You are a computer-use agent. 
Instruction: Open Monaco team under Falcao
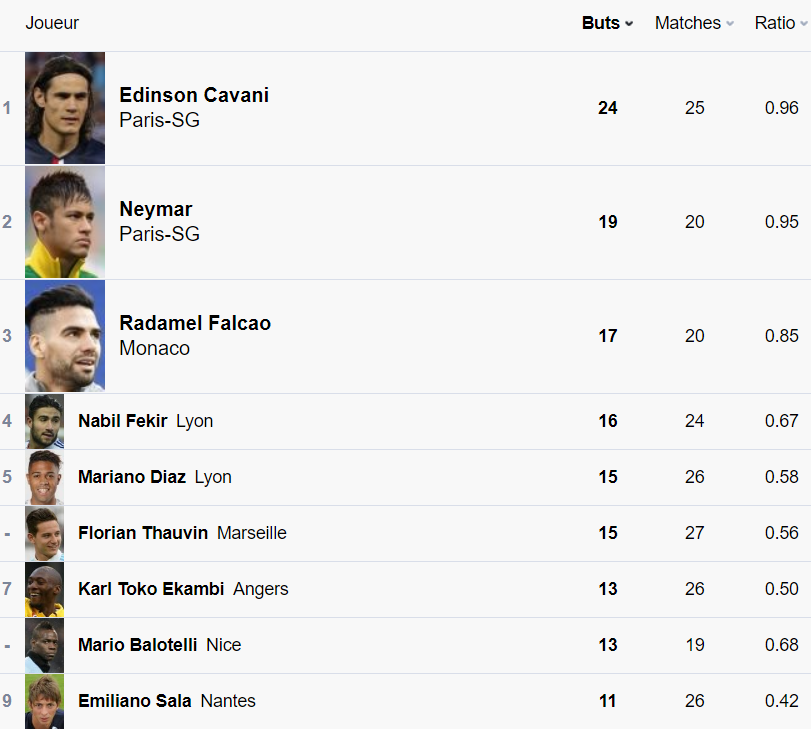point(154,348)
